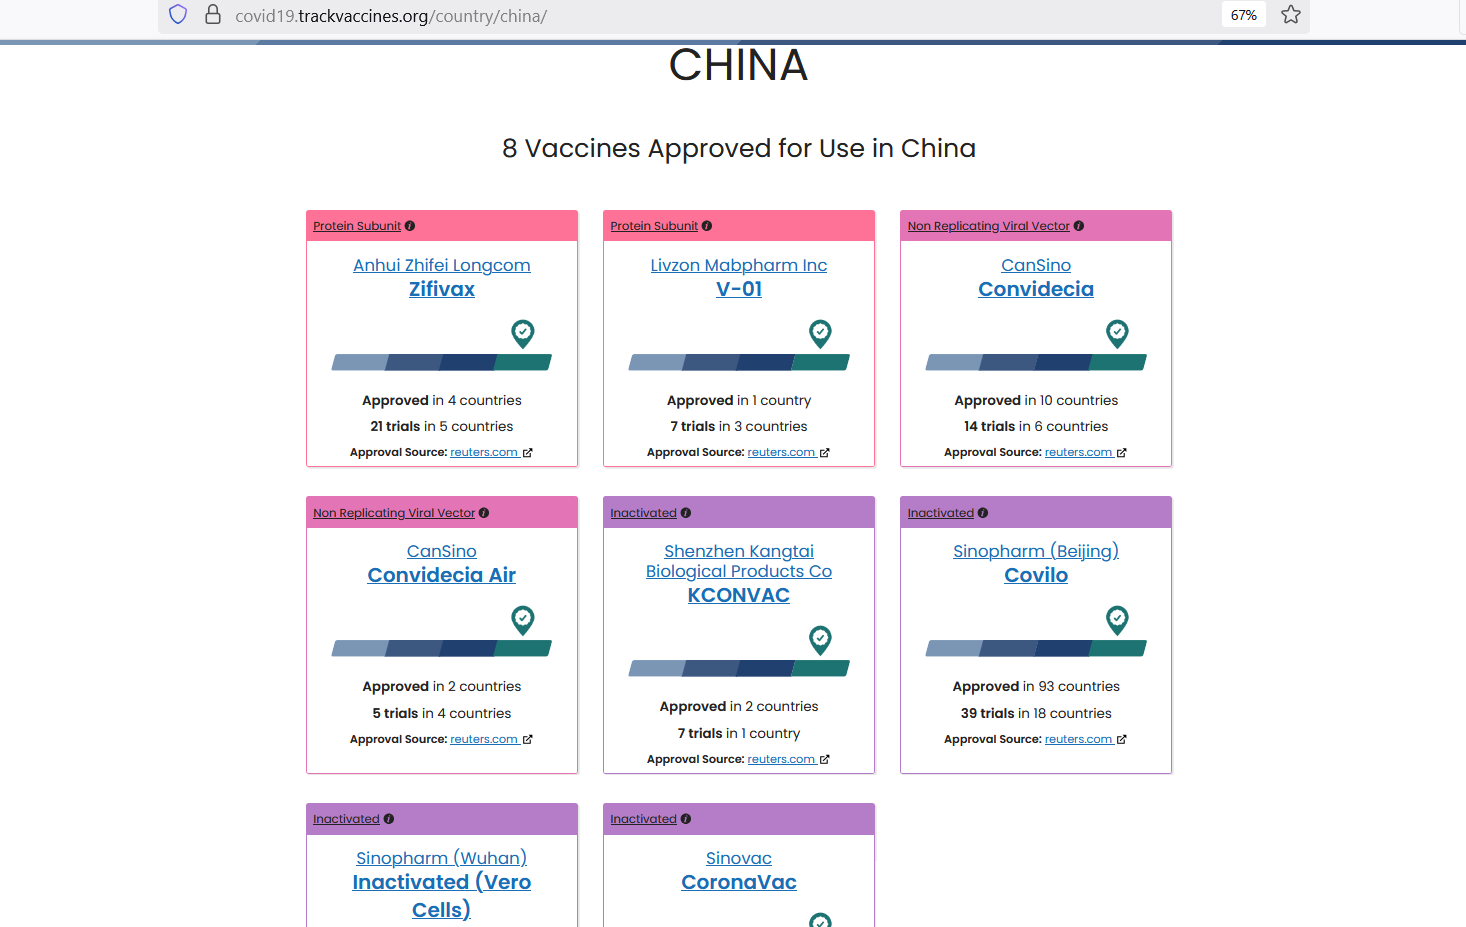This screenshot has height=927, width=1466.
Task: Open the Anhui Zhifei Longcom manufacturer link
Action: pyautogui.click(x=442, y=265)
